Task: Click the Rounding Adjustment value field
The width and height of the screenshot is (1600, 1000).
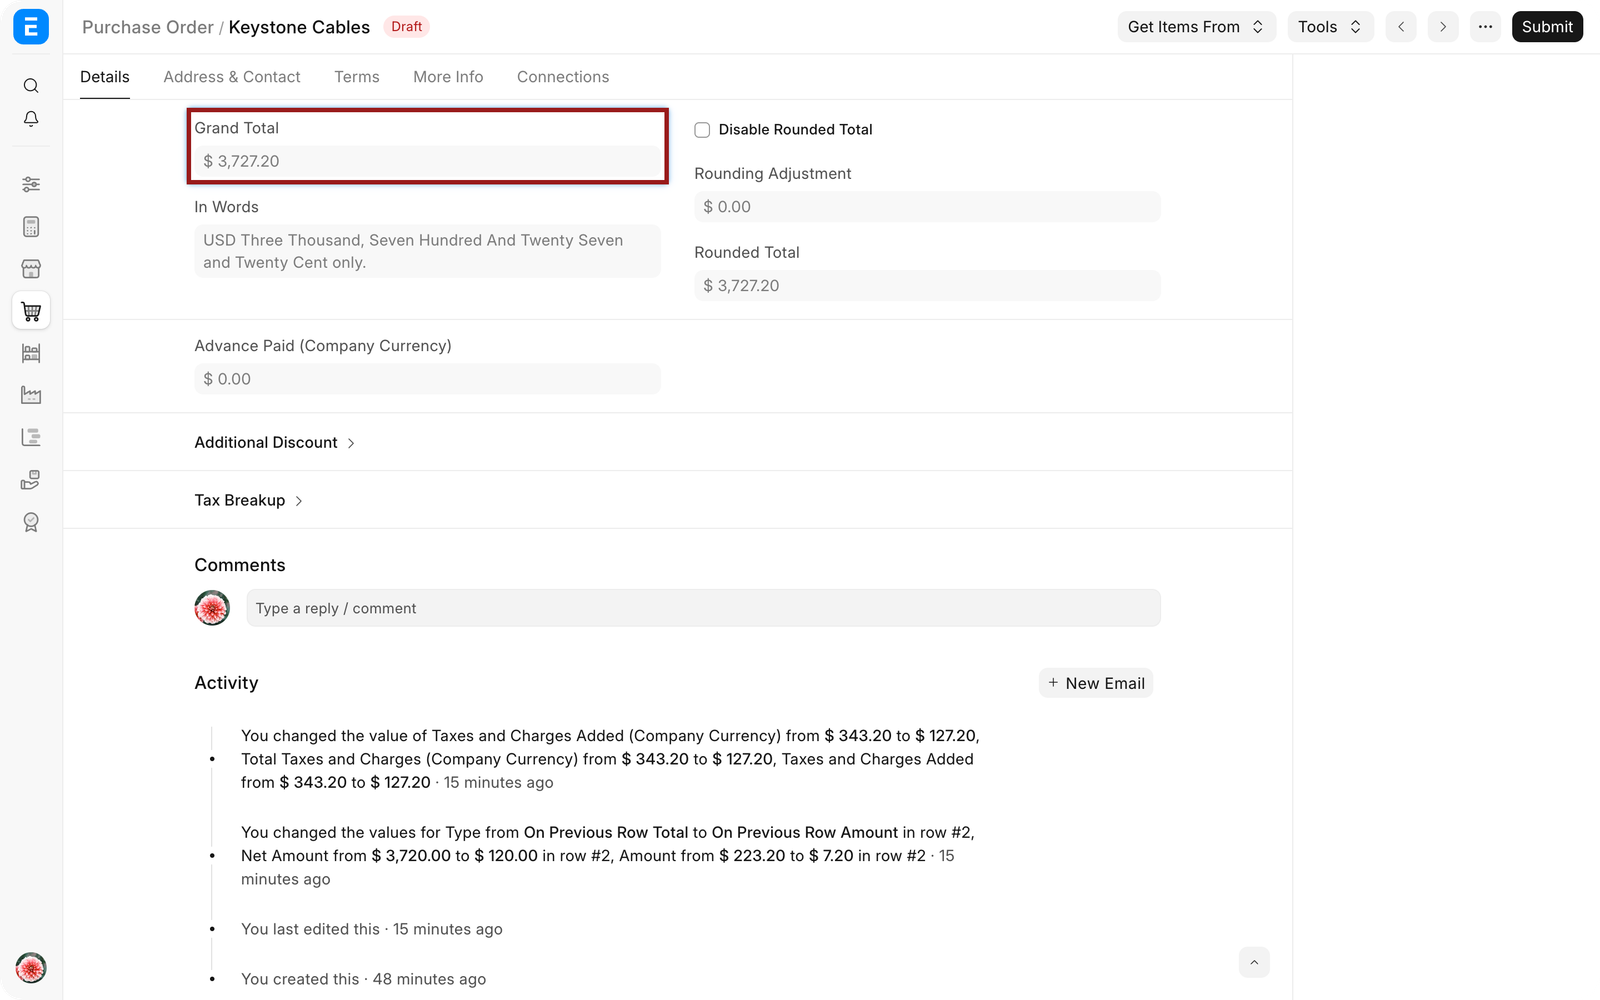Action: click(927, 207)
